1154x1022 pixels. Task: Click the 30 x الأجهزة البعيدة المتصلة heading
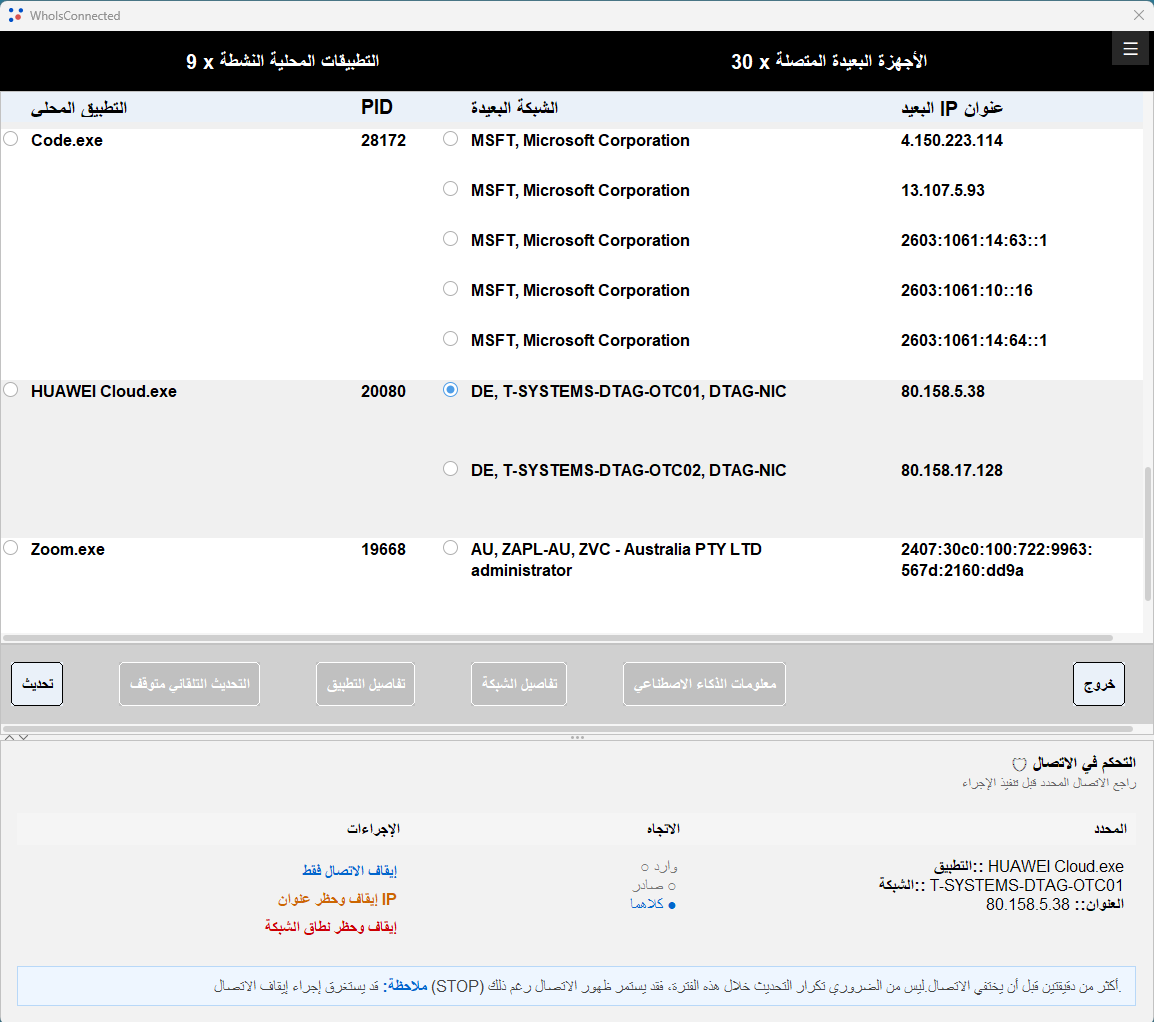click(x=829, y=61)
